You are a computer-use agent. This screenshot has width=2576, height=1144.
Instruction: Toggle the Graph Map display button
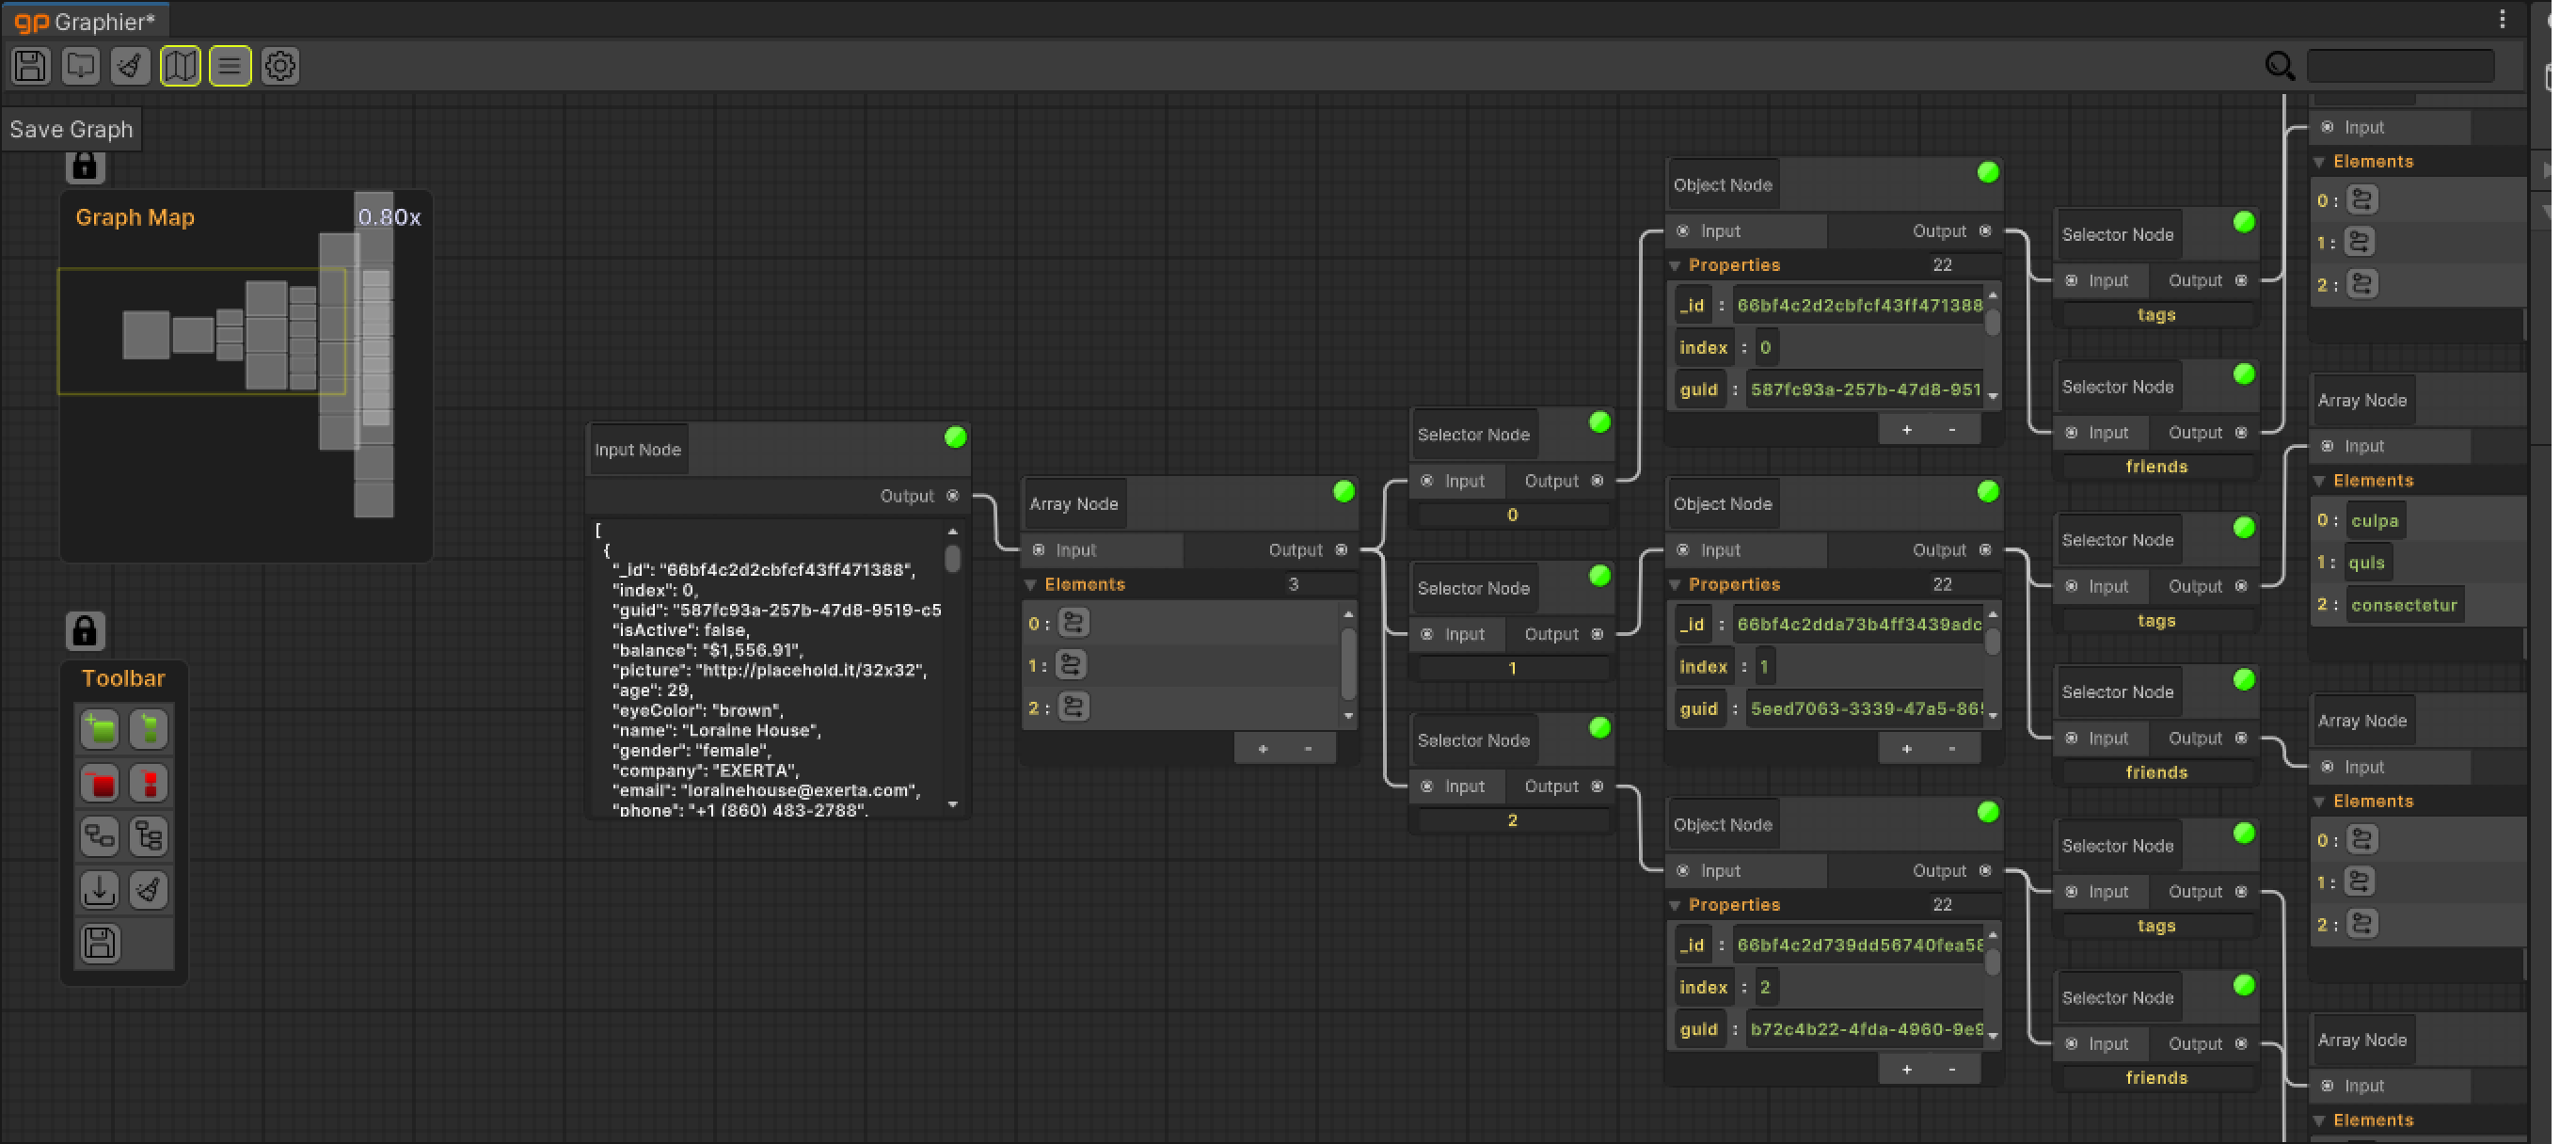click(x=180, y=66)
